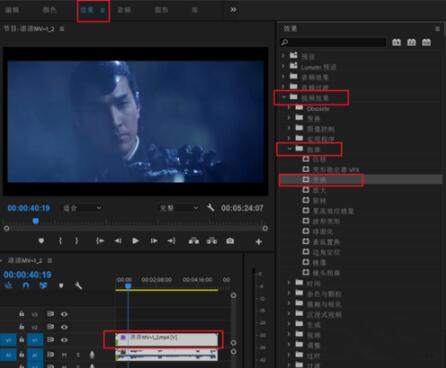Viewport: 446px width, 368px height.
Task: Hide V2 track output with eye icon
Action: tap(64, 327)
